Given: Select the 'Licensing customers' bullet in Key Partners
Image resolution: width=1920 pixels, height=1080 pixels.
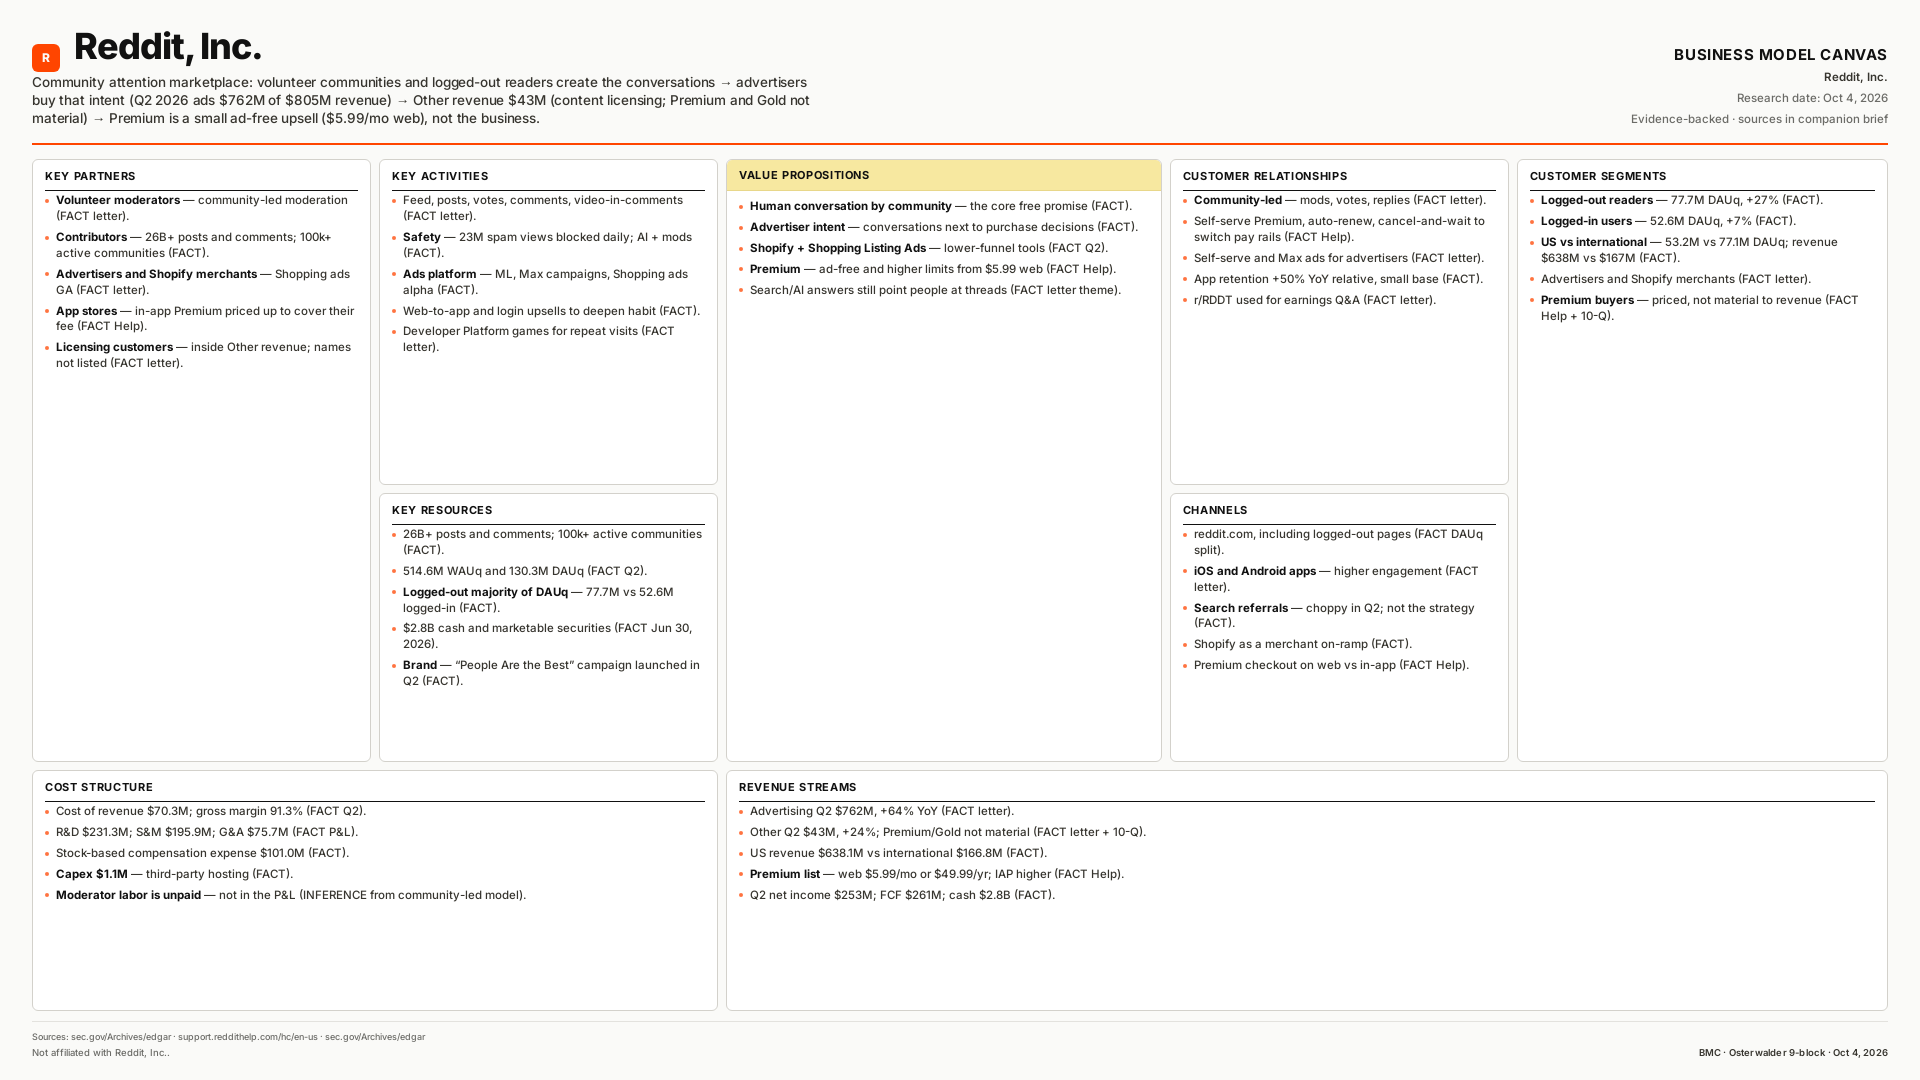Looking at the screenshot, I should pos(201,355).
